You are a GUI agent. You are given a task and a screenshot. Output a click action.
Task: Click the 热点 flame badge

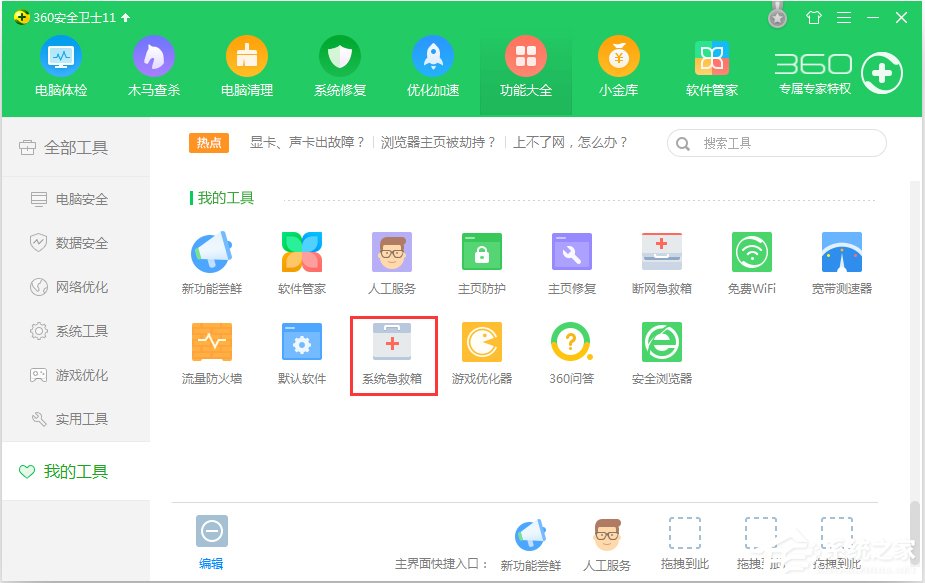(x=208, y=141)
